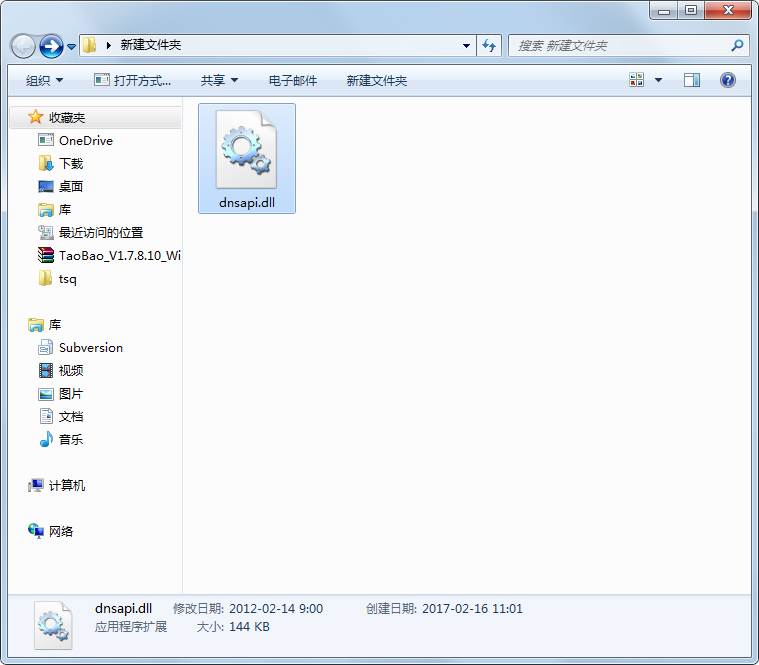Open the Help question mark icon
759x665 pixels.
[x=728, y=80]
